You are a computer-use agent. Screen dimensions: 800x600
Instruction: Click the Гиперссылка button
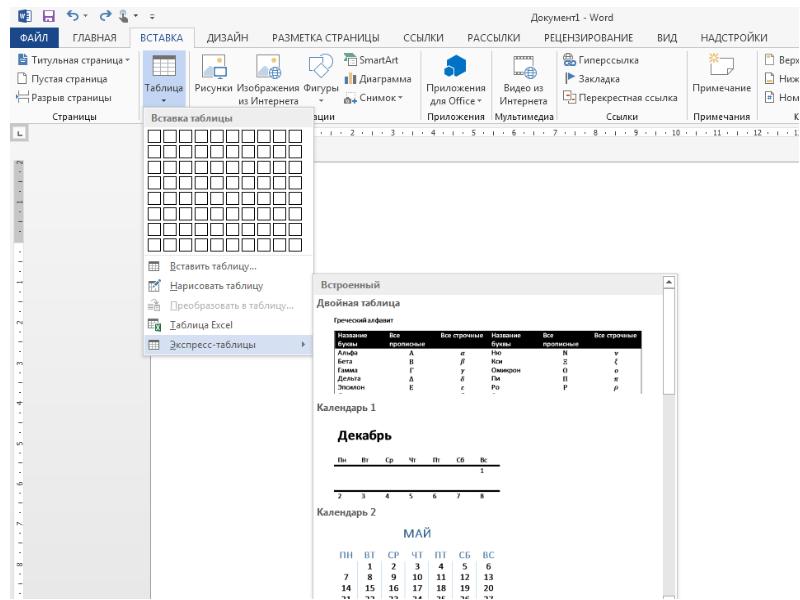point(601,60)
